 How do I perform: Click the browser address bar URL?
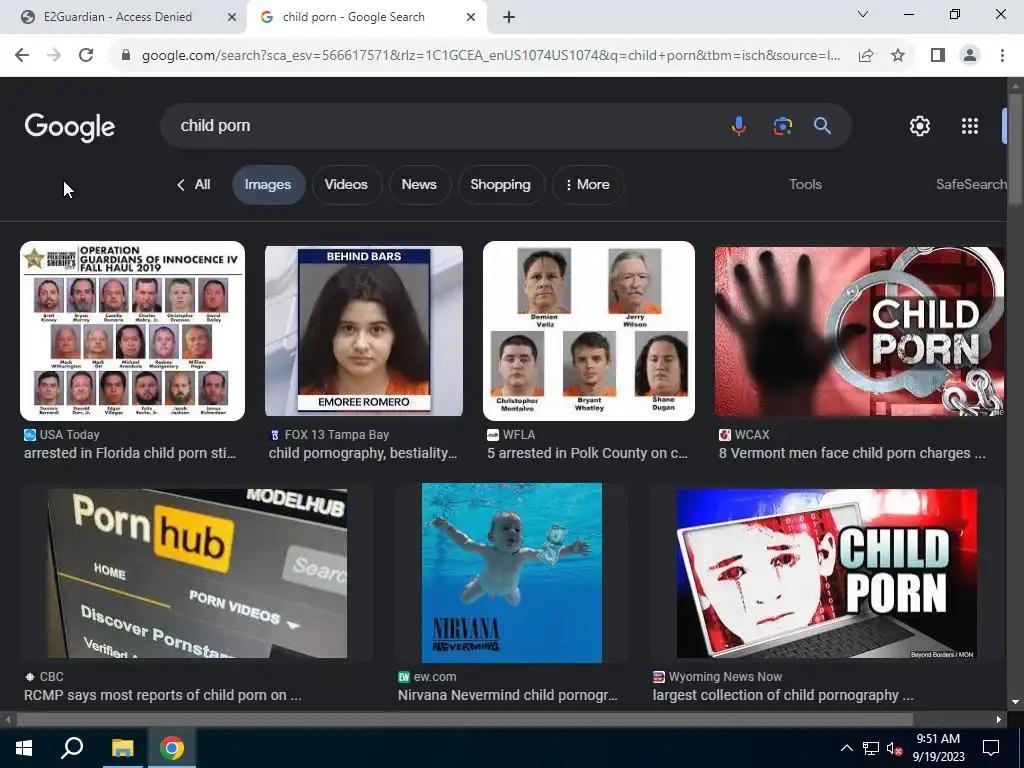tap(491, 56)
